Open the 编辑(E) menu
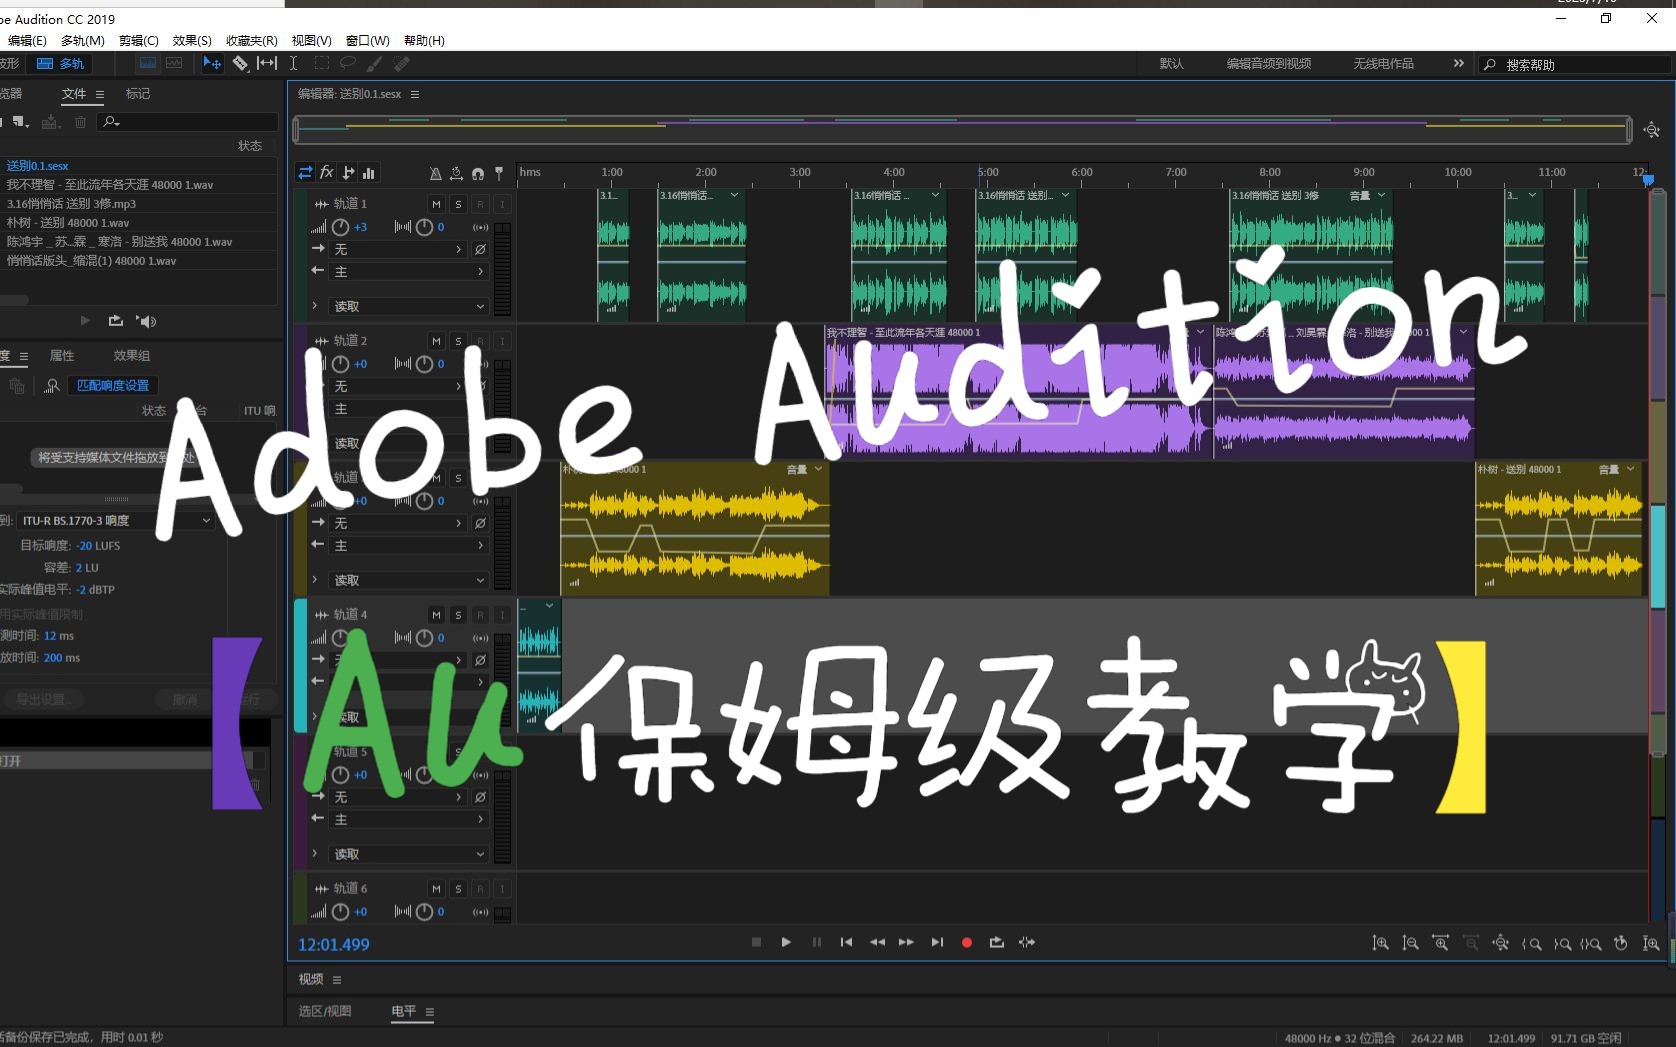 [27, 40]
